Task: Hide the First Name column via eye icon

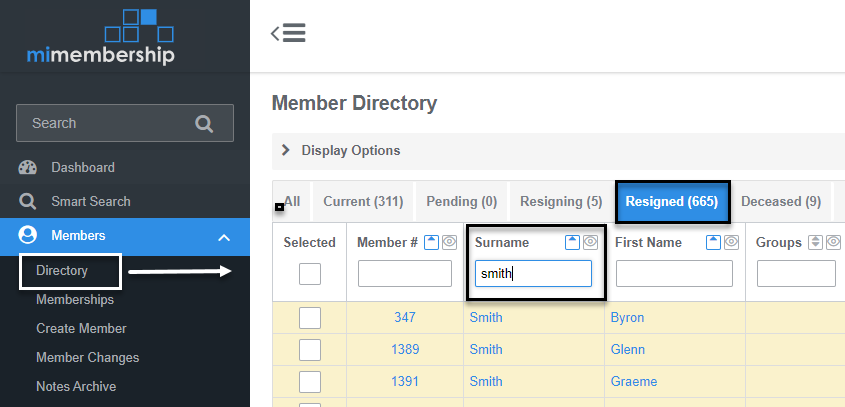Action: (731, 243)
